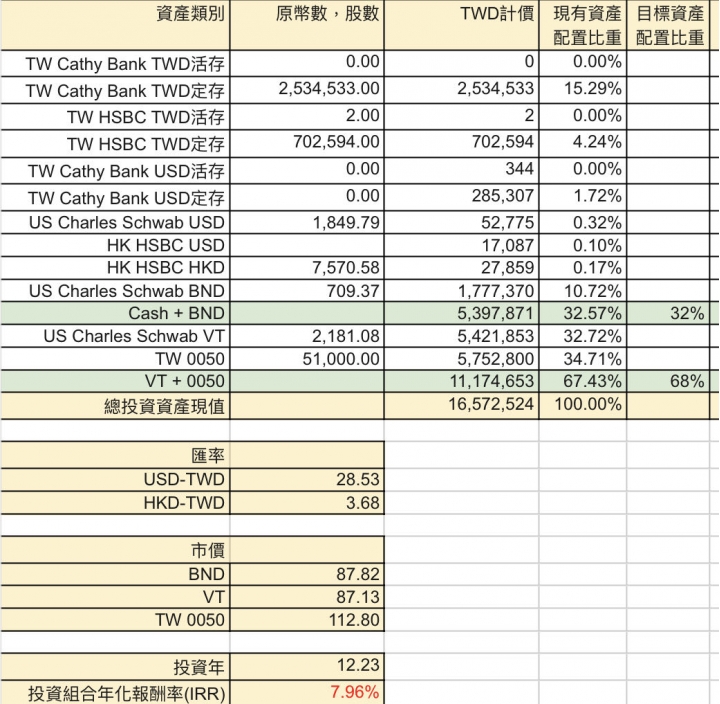Viewport: 720px width, 704px height.
Task: Select the 4.24% allocation cell
Action: pos(583,144)
